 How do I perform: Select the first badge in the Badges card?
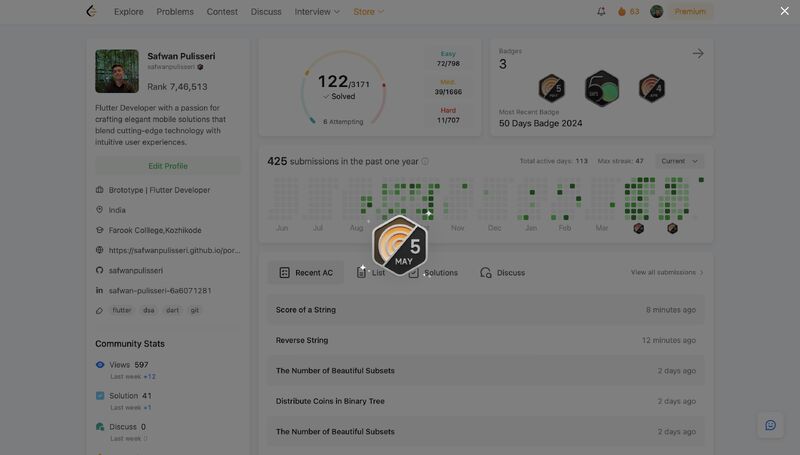(552, 88)
